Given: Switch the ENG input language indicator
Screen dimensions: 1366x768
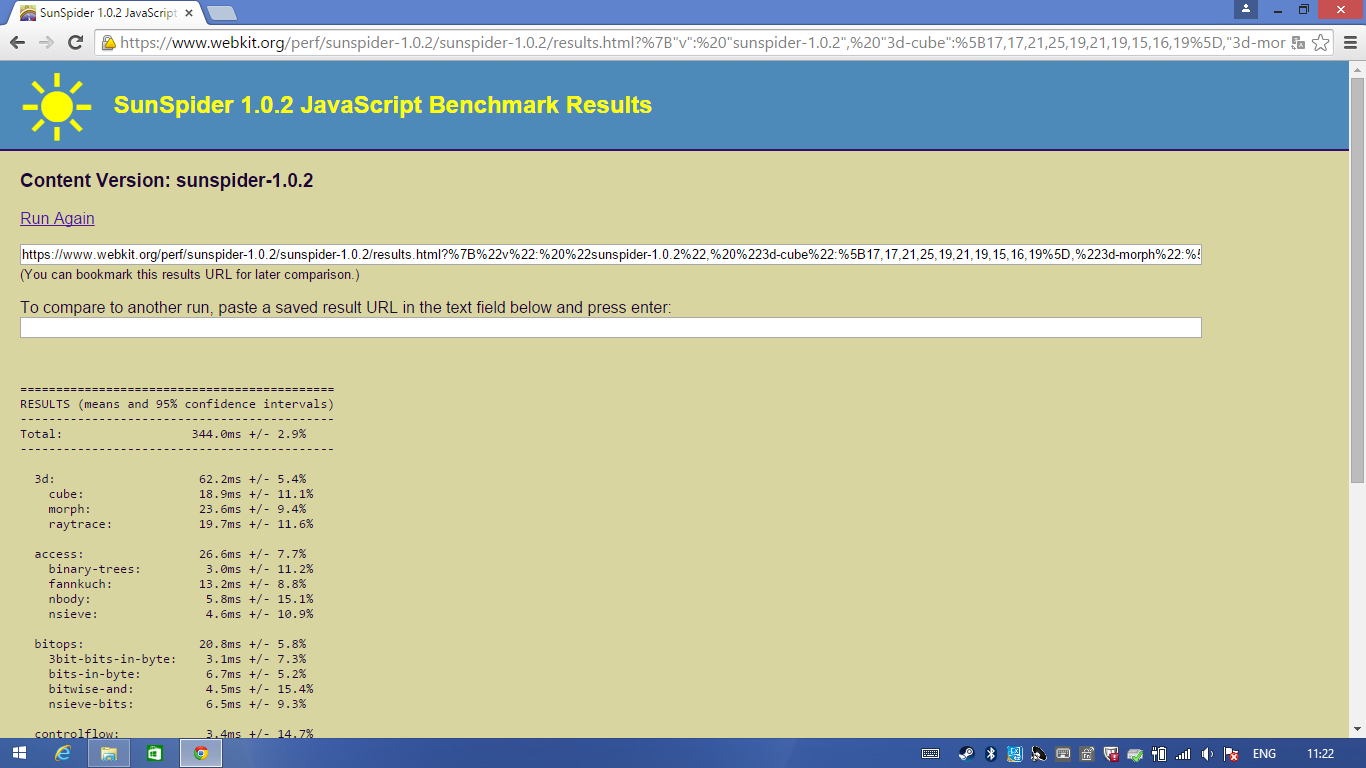Looking at the screenshot, I should 1264,753.
